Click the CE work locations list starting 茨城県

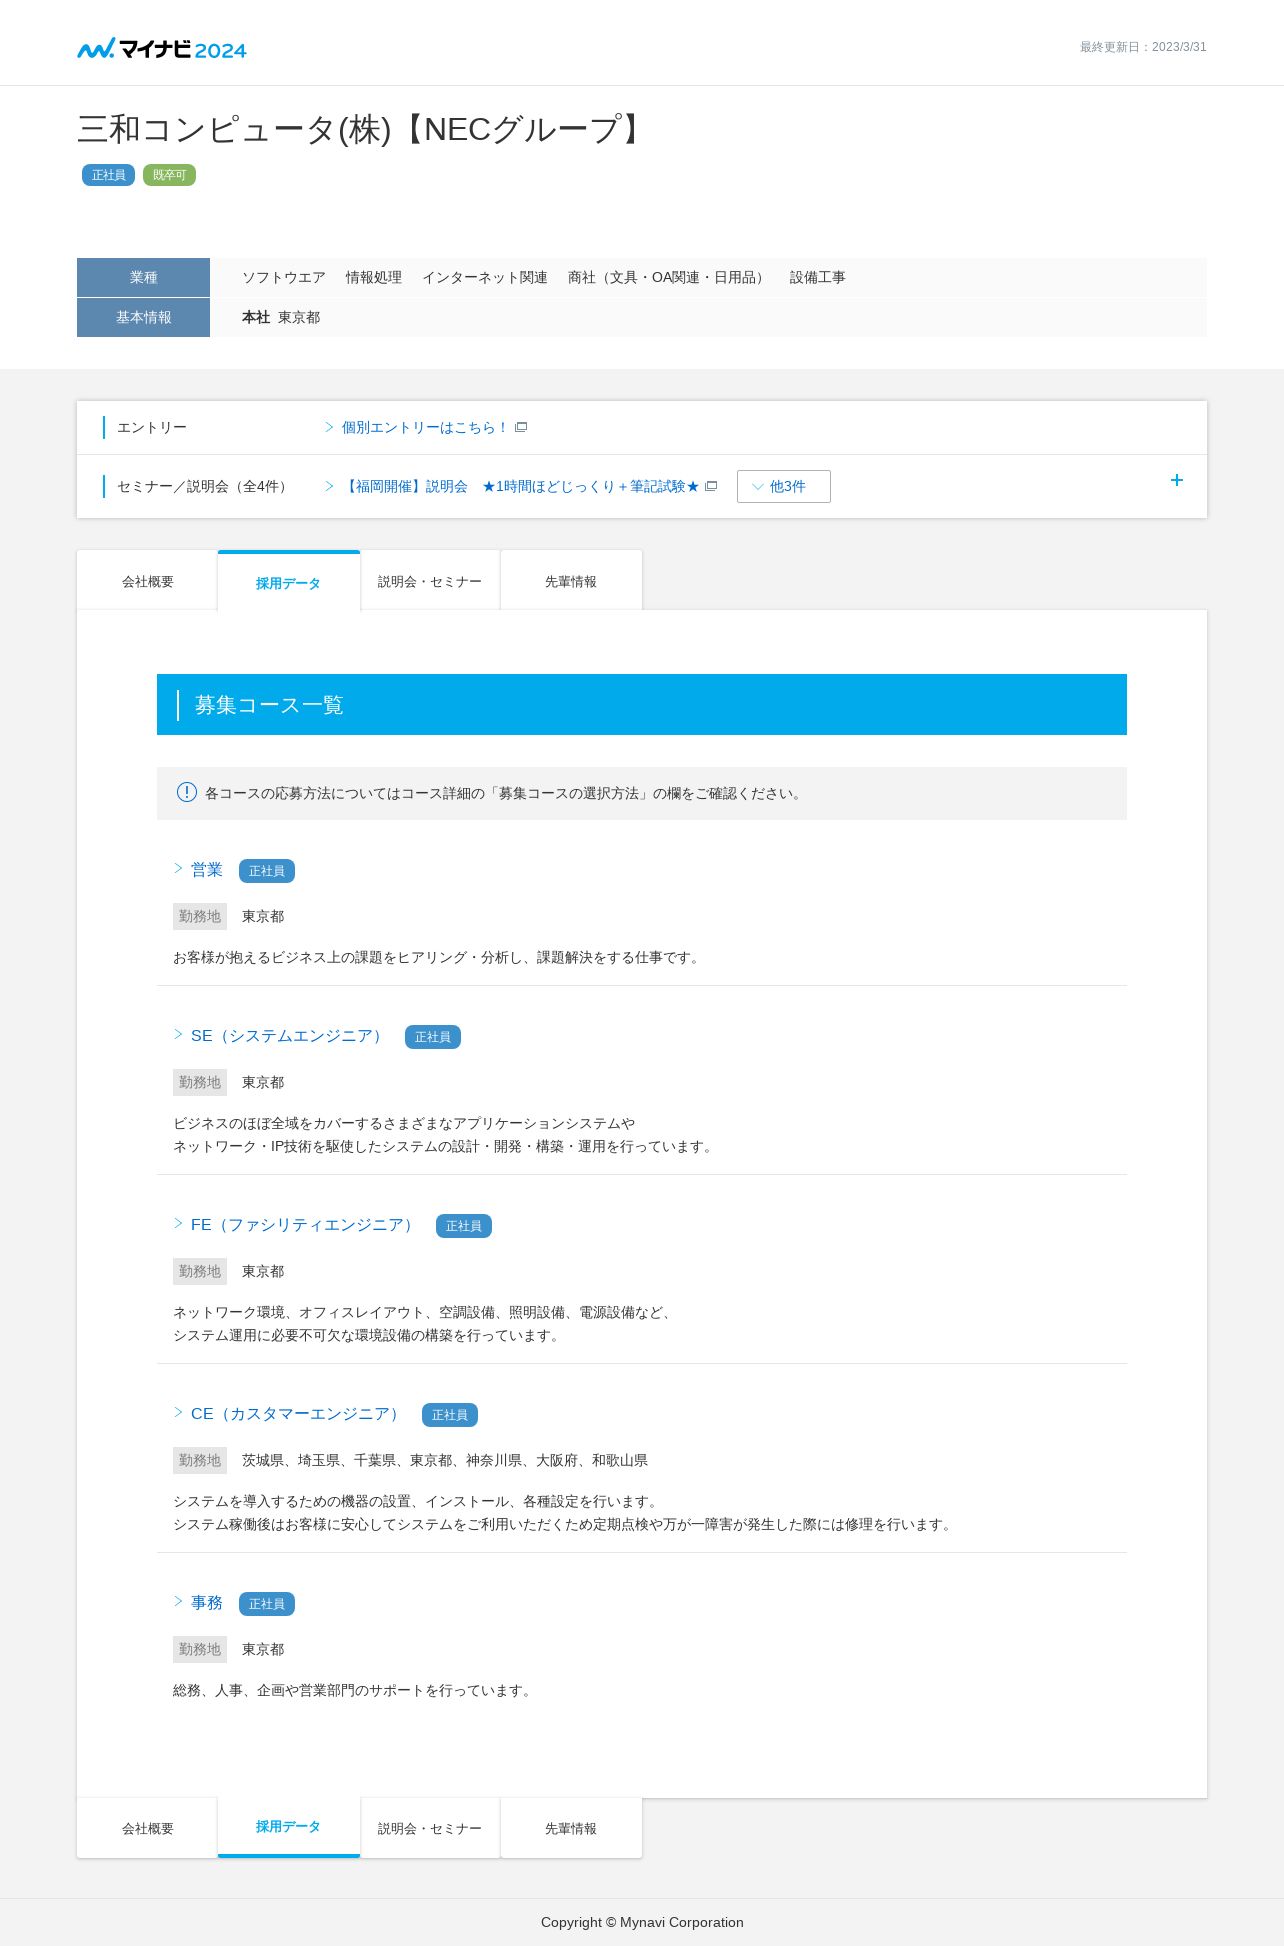445,1460
